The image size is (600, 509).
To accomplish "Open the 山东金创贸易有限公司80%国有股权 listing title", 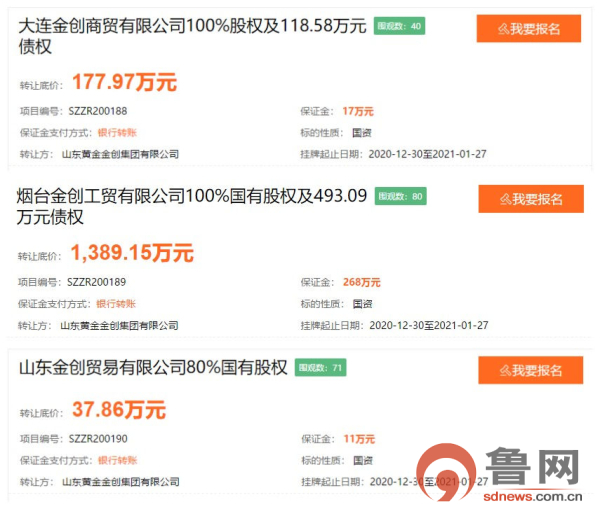I will click(153, 367).
